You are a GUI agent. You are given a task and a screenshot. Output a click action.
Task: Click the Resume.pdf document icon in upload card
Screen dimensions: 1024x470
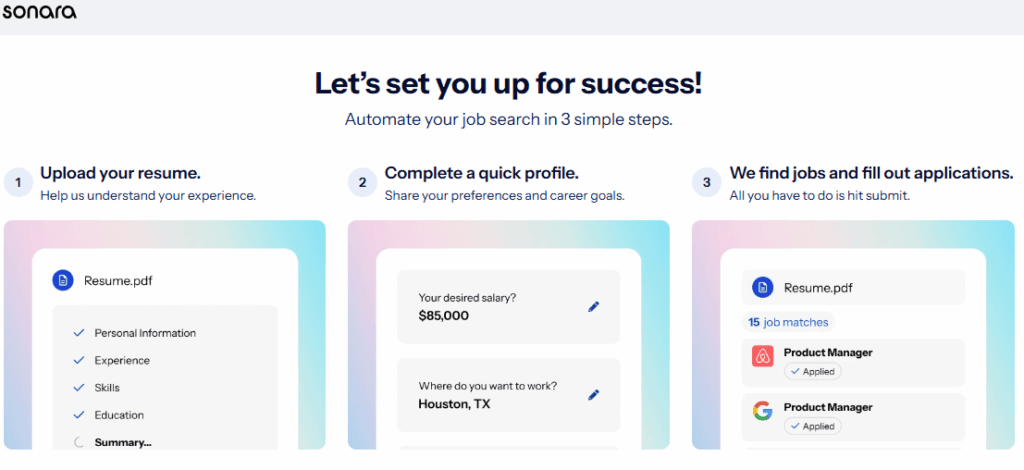[x=64, y=281]
